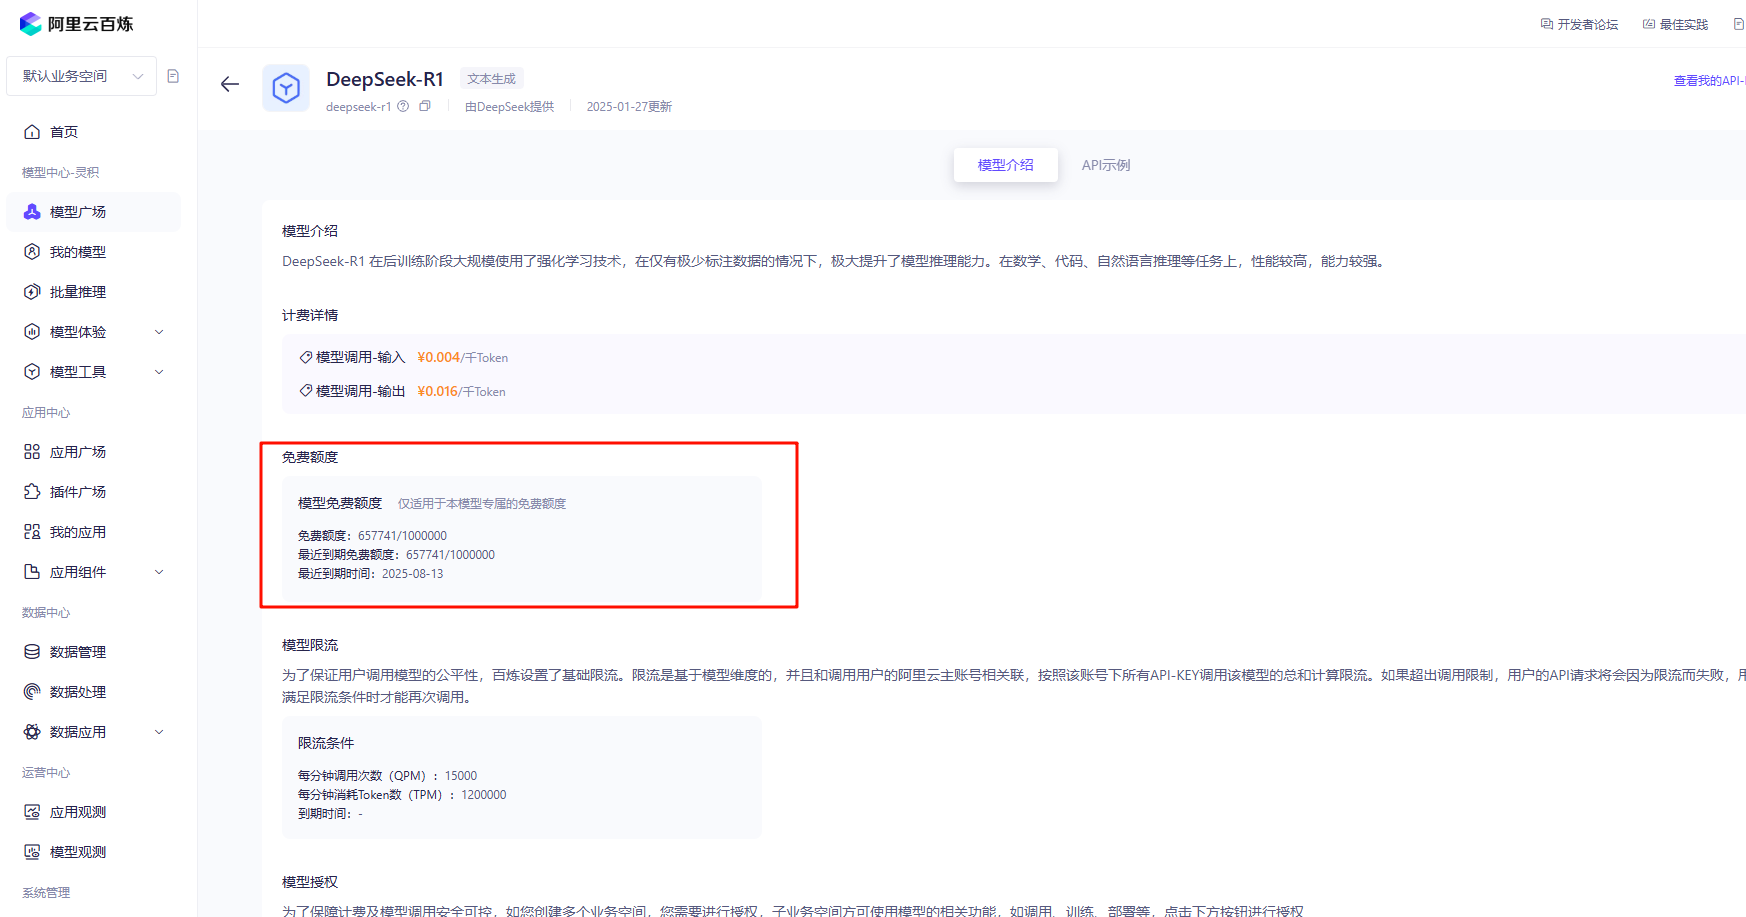
Task: Click the price tag icon for 模型调用-输入
Action: [306, 357]
